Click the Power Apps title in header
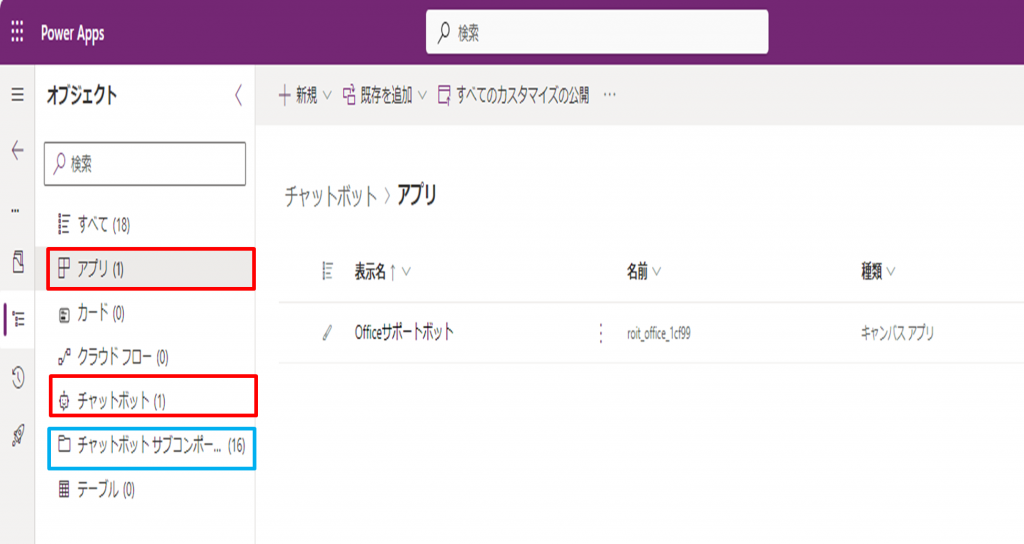The image size is (1024, 544). click(x=72, y=33)
